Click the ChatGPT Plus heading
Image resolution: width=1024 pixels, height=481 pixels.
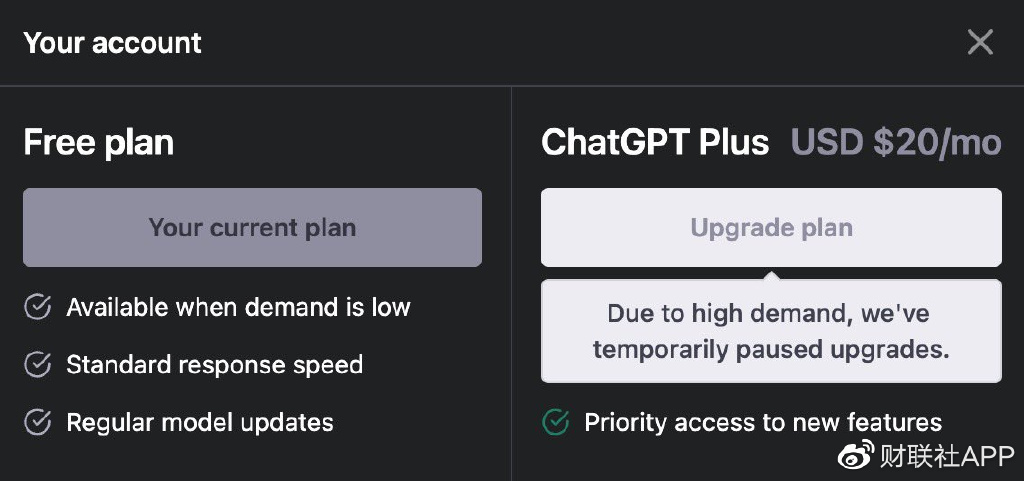(x=655, y=143)
